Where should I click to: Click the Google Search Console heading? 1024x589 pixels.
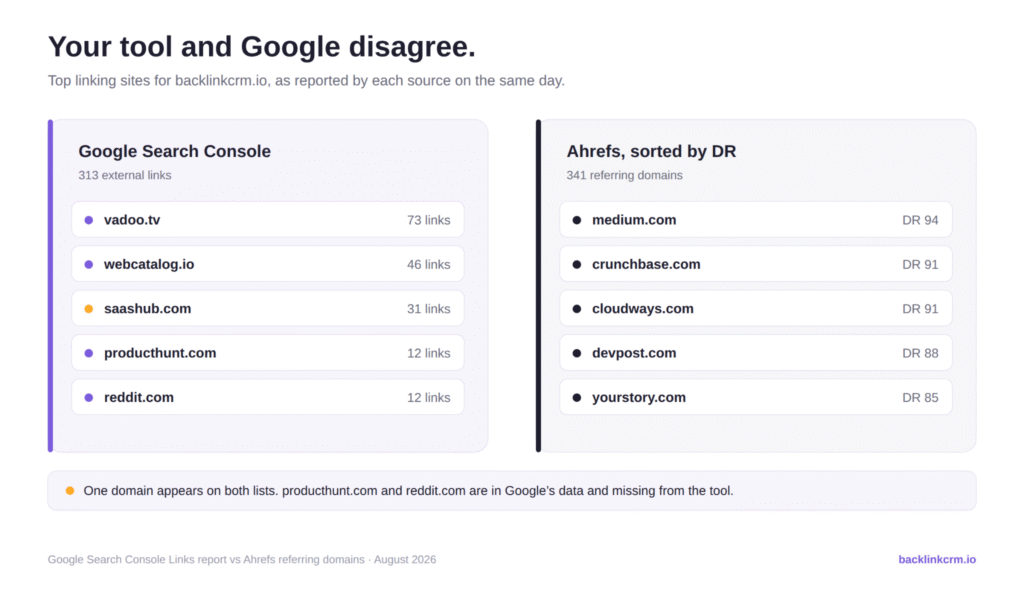click(174, 151)
